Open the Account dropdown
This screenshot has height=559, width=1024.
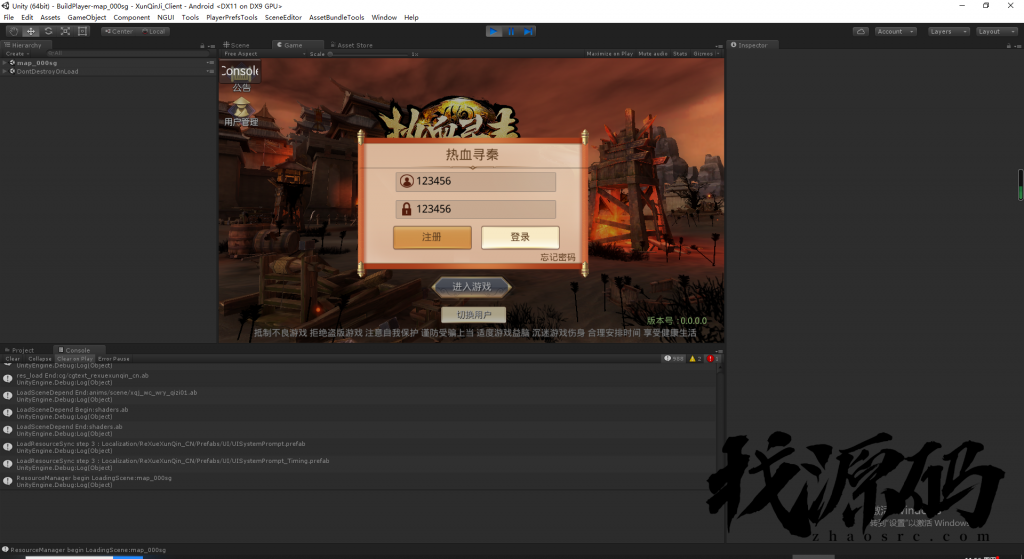pyautogui.click(x=895, y=31)
